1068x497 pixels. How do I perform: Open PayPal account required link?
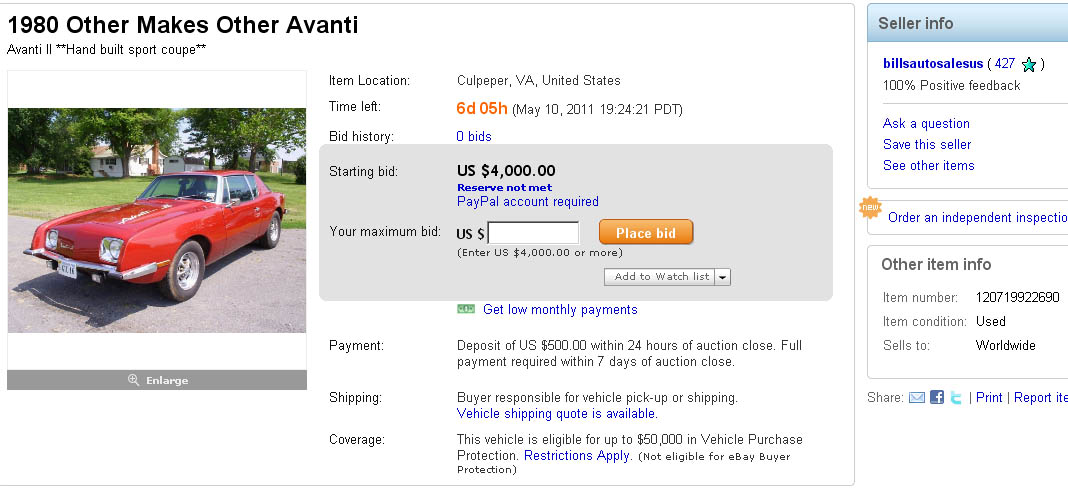coord(528,201)
